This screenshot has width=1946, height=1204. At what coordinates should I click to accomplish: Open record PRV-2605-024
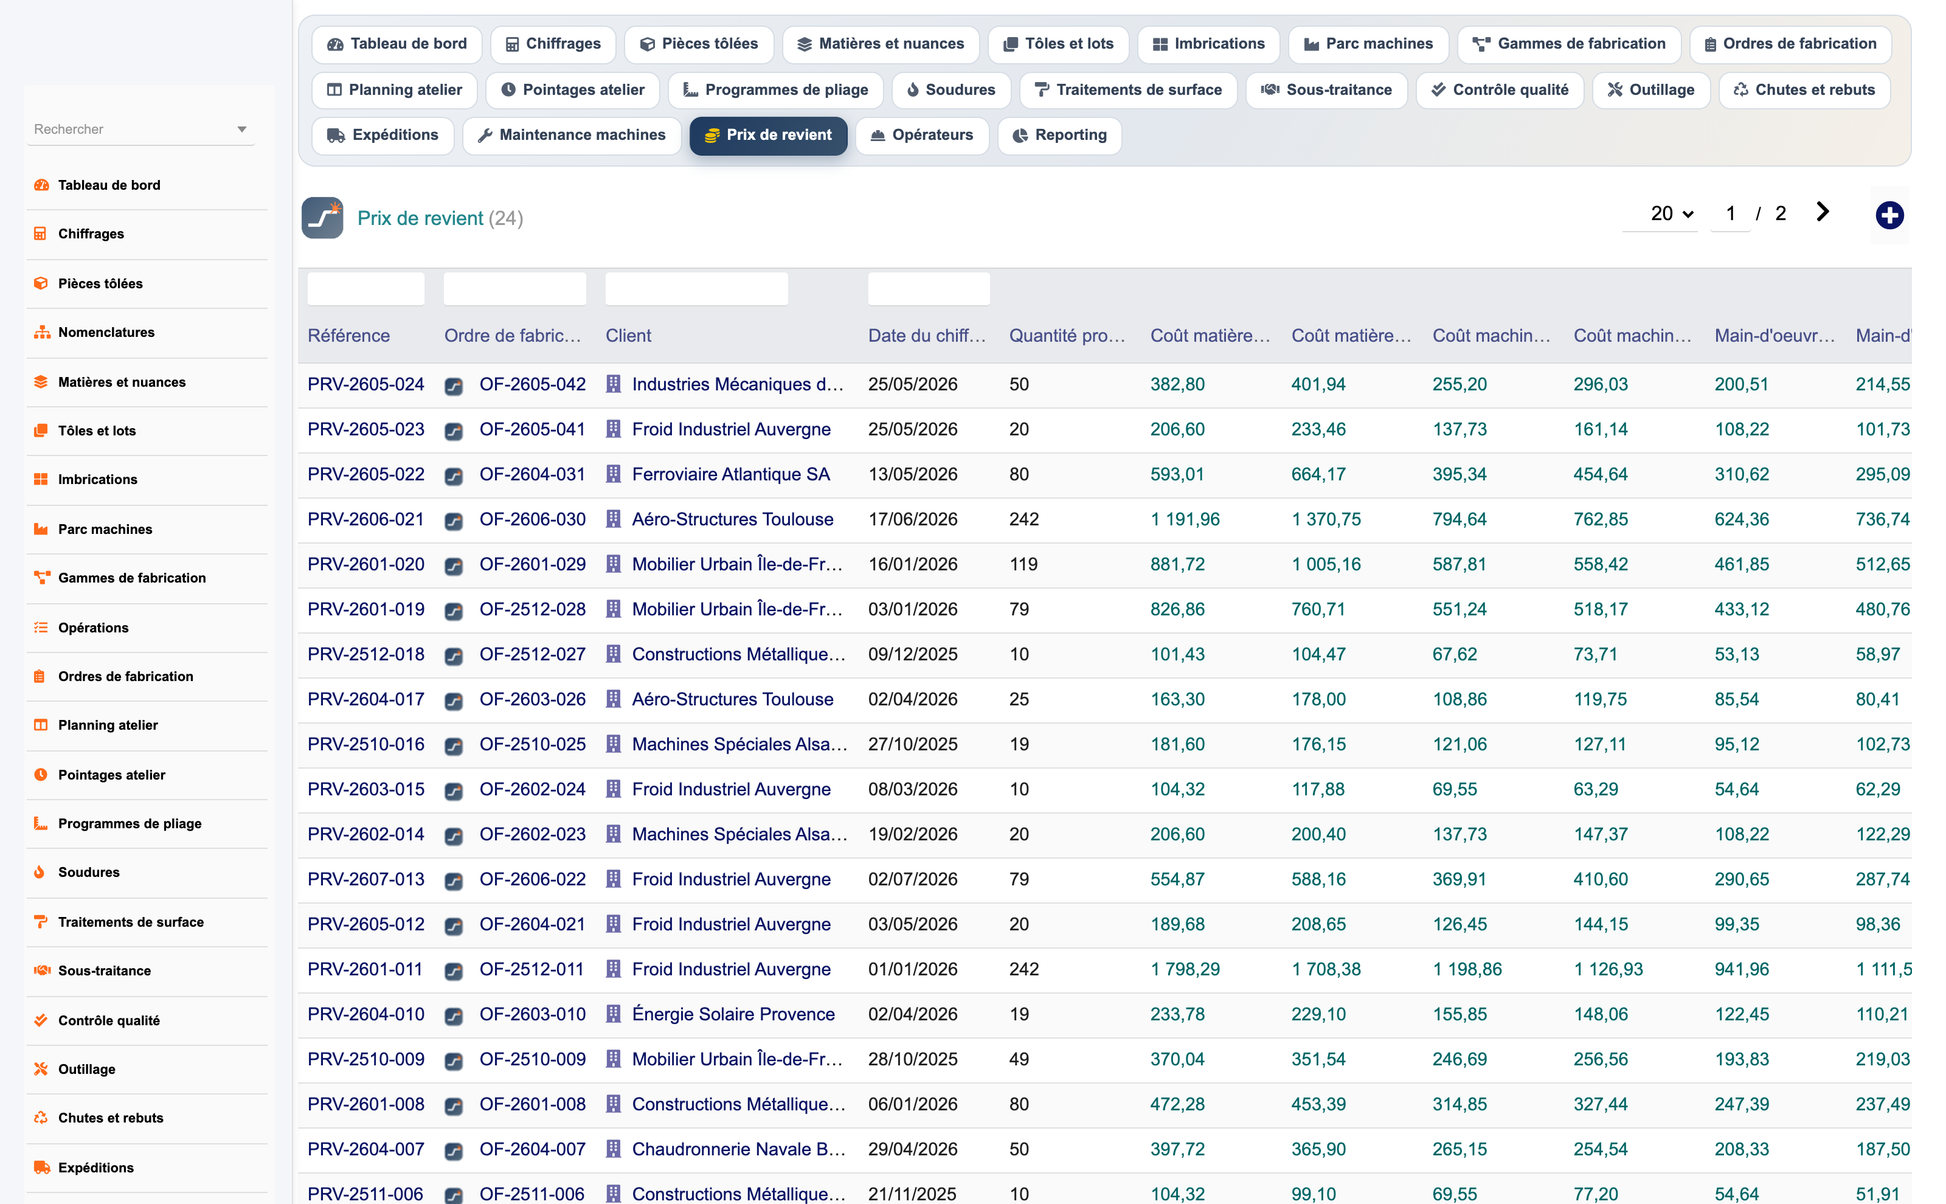[366, 385]
